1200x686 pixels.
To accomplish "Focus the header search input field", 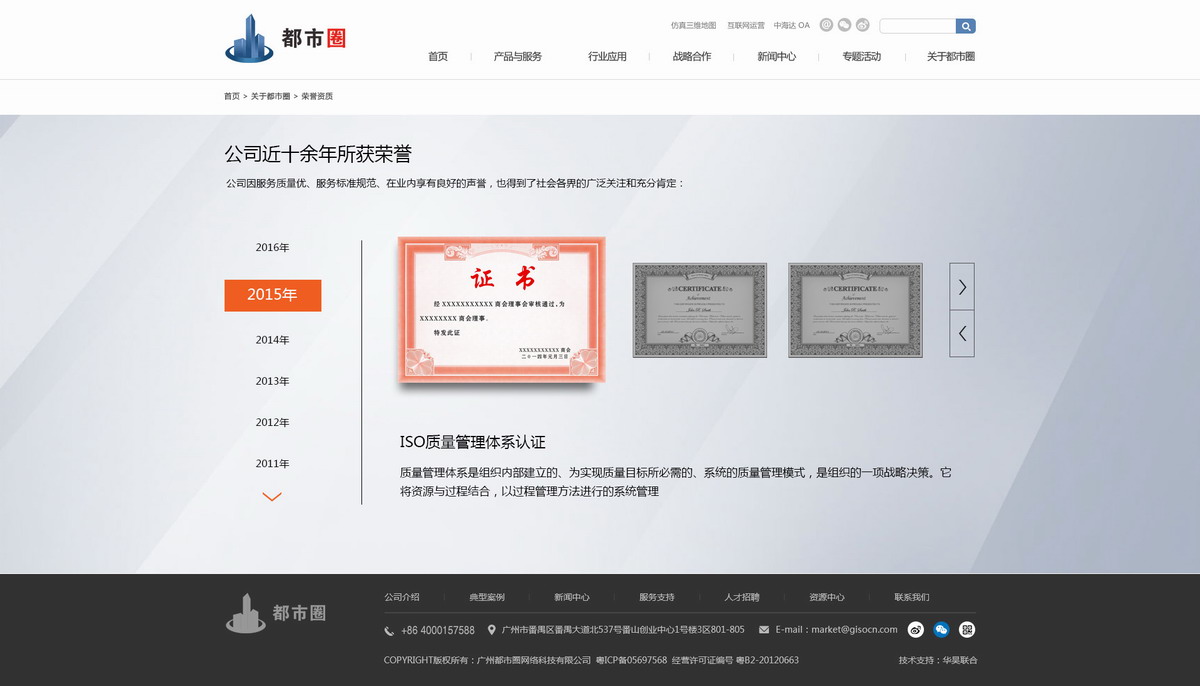I will [917, 26].
